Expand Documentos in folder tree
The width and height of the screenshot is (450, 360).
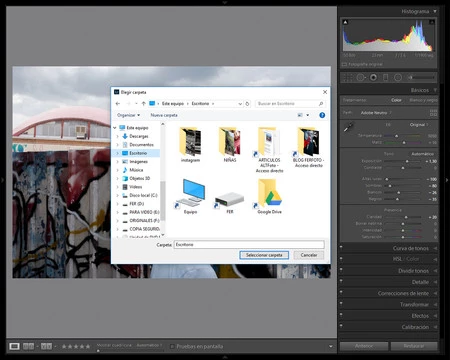pos(117,145)
